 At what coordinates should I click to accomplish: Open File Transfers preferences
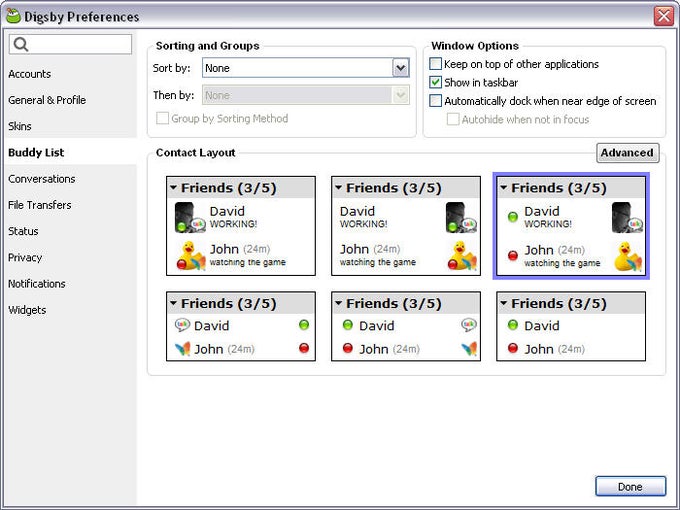(39, 205)
